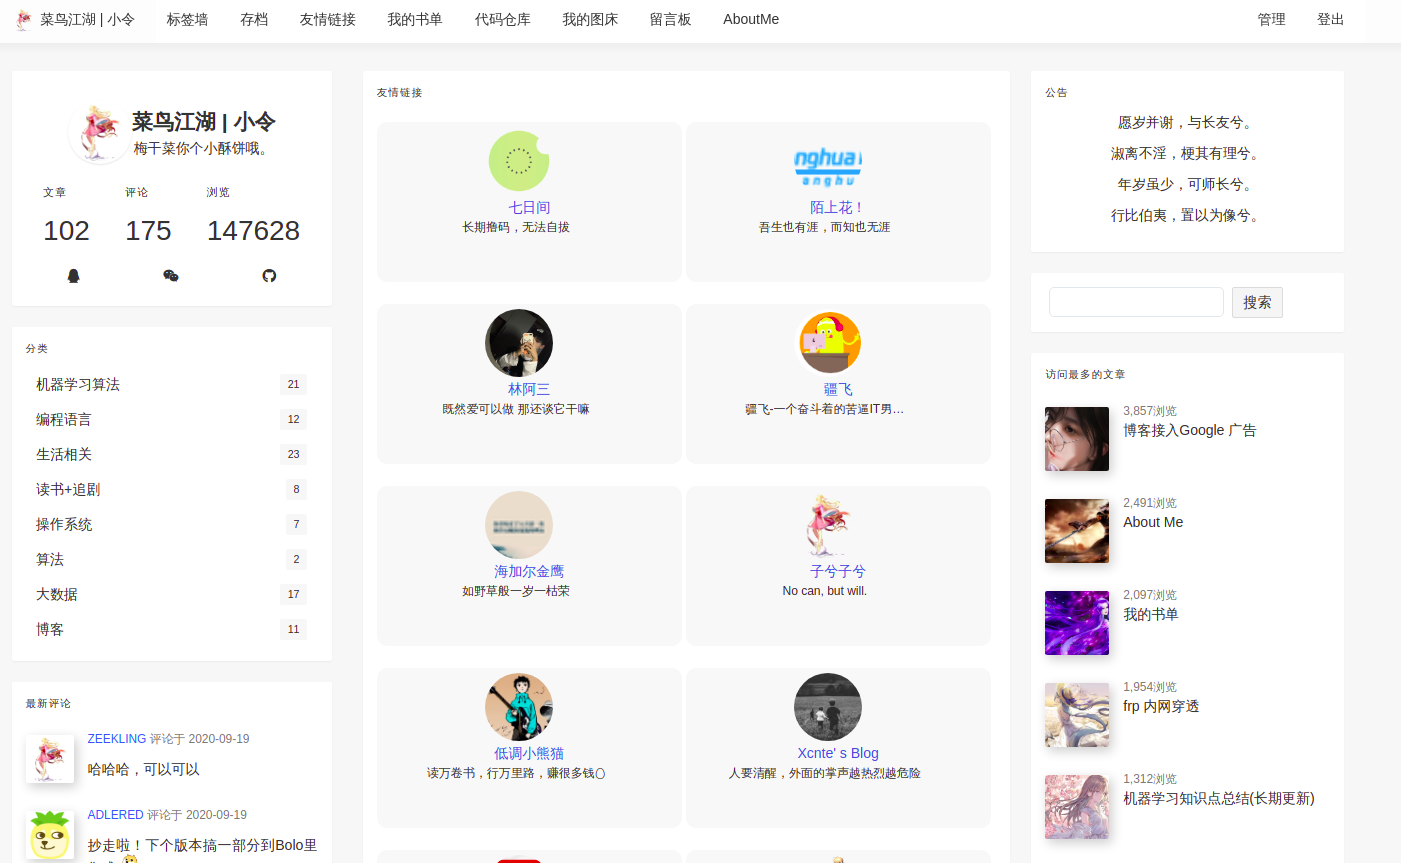Viewport: 1401px width, 863px height.
Task: Click the 菜鸟江湖 | 小令 navbar title
Action: (87, 19)
